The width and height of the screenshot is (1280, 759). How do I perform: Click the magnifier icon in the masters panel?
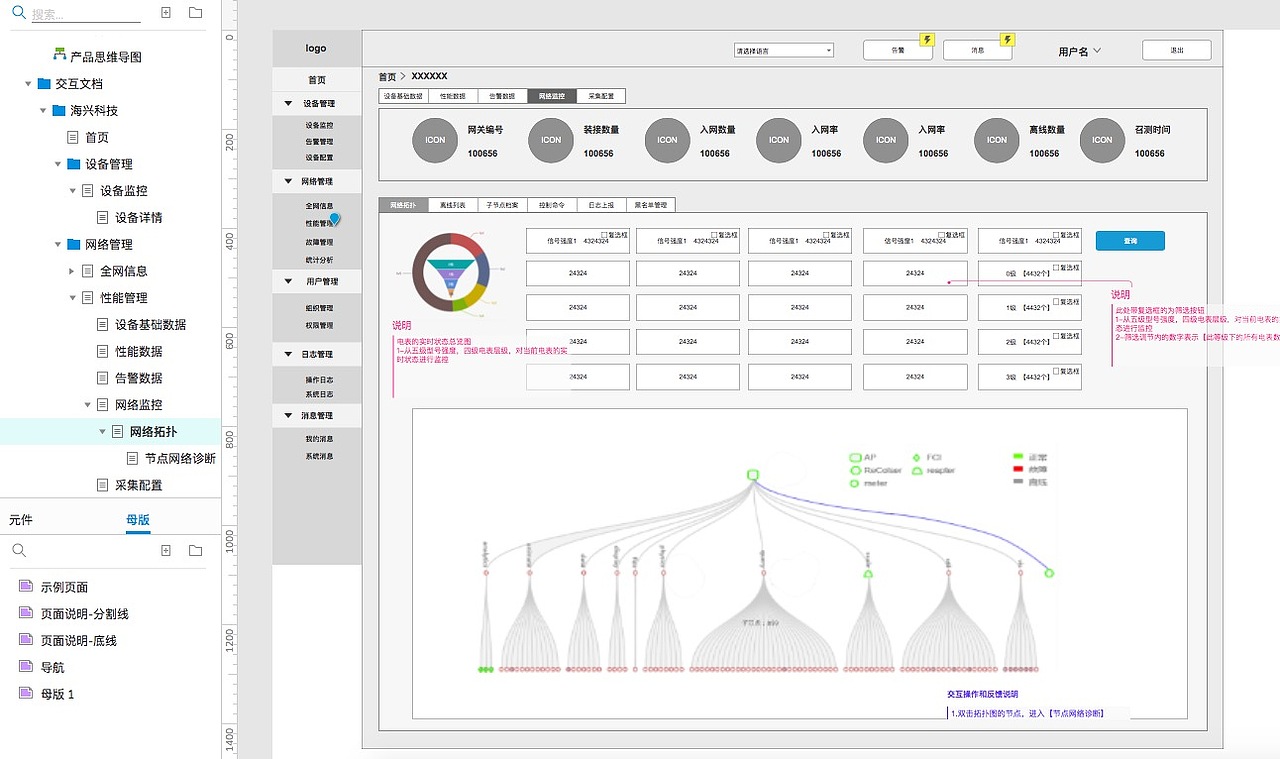[19, 550]
